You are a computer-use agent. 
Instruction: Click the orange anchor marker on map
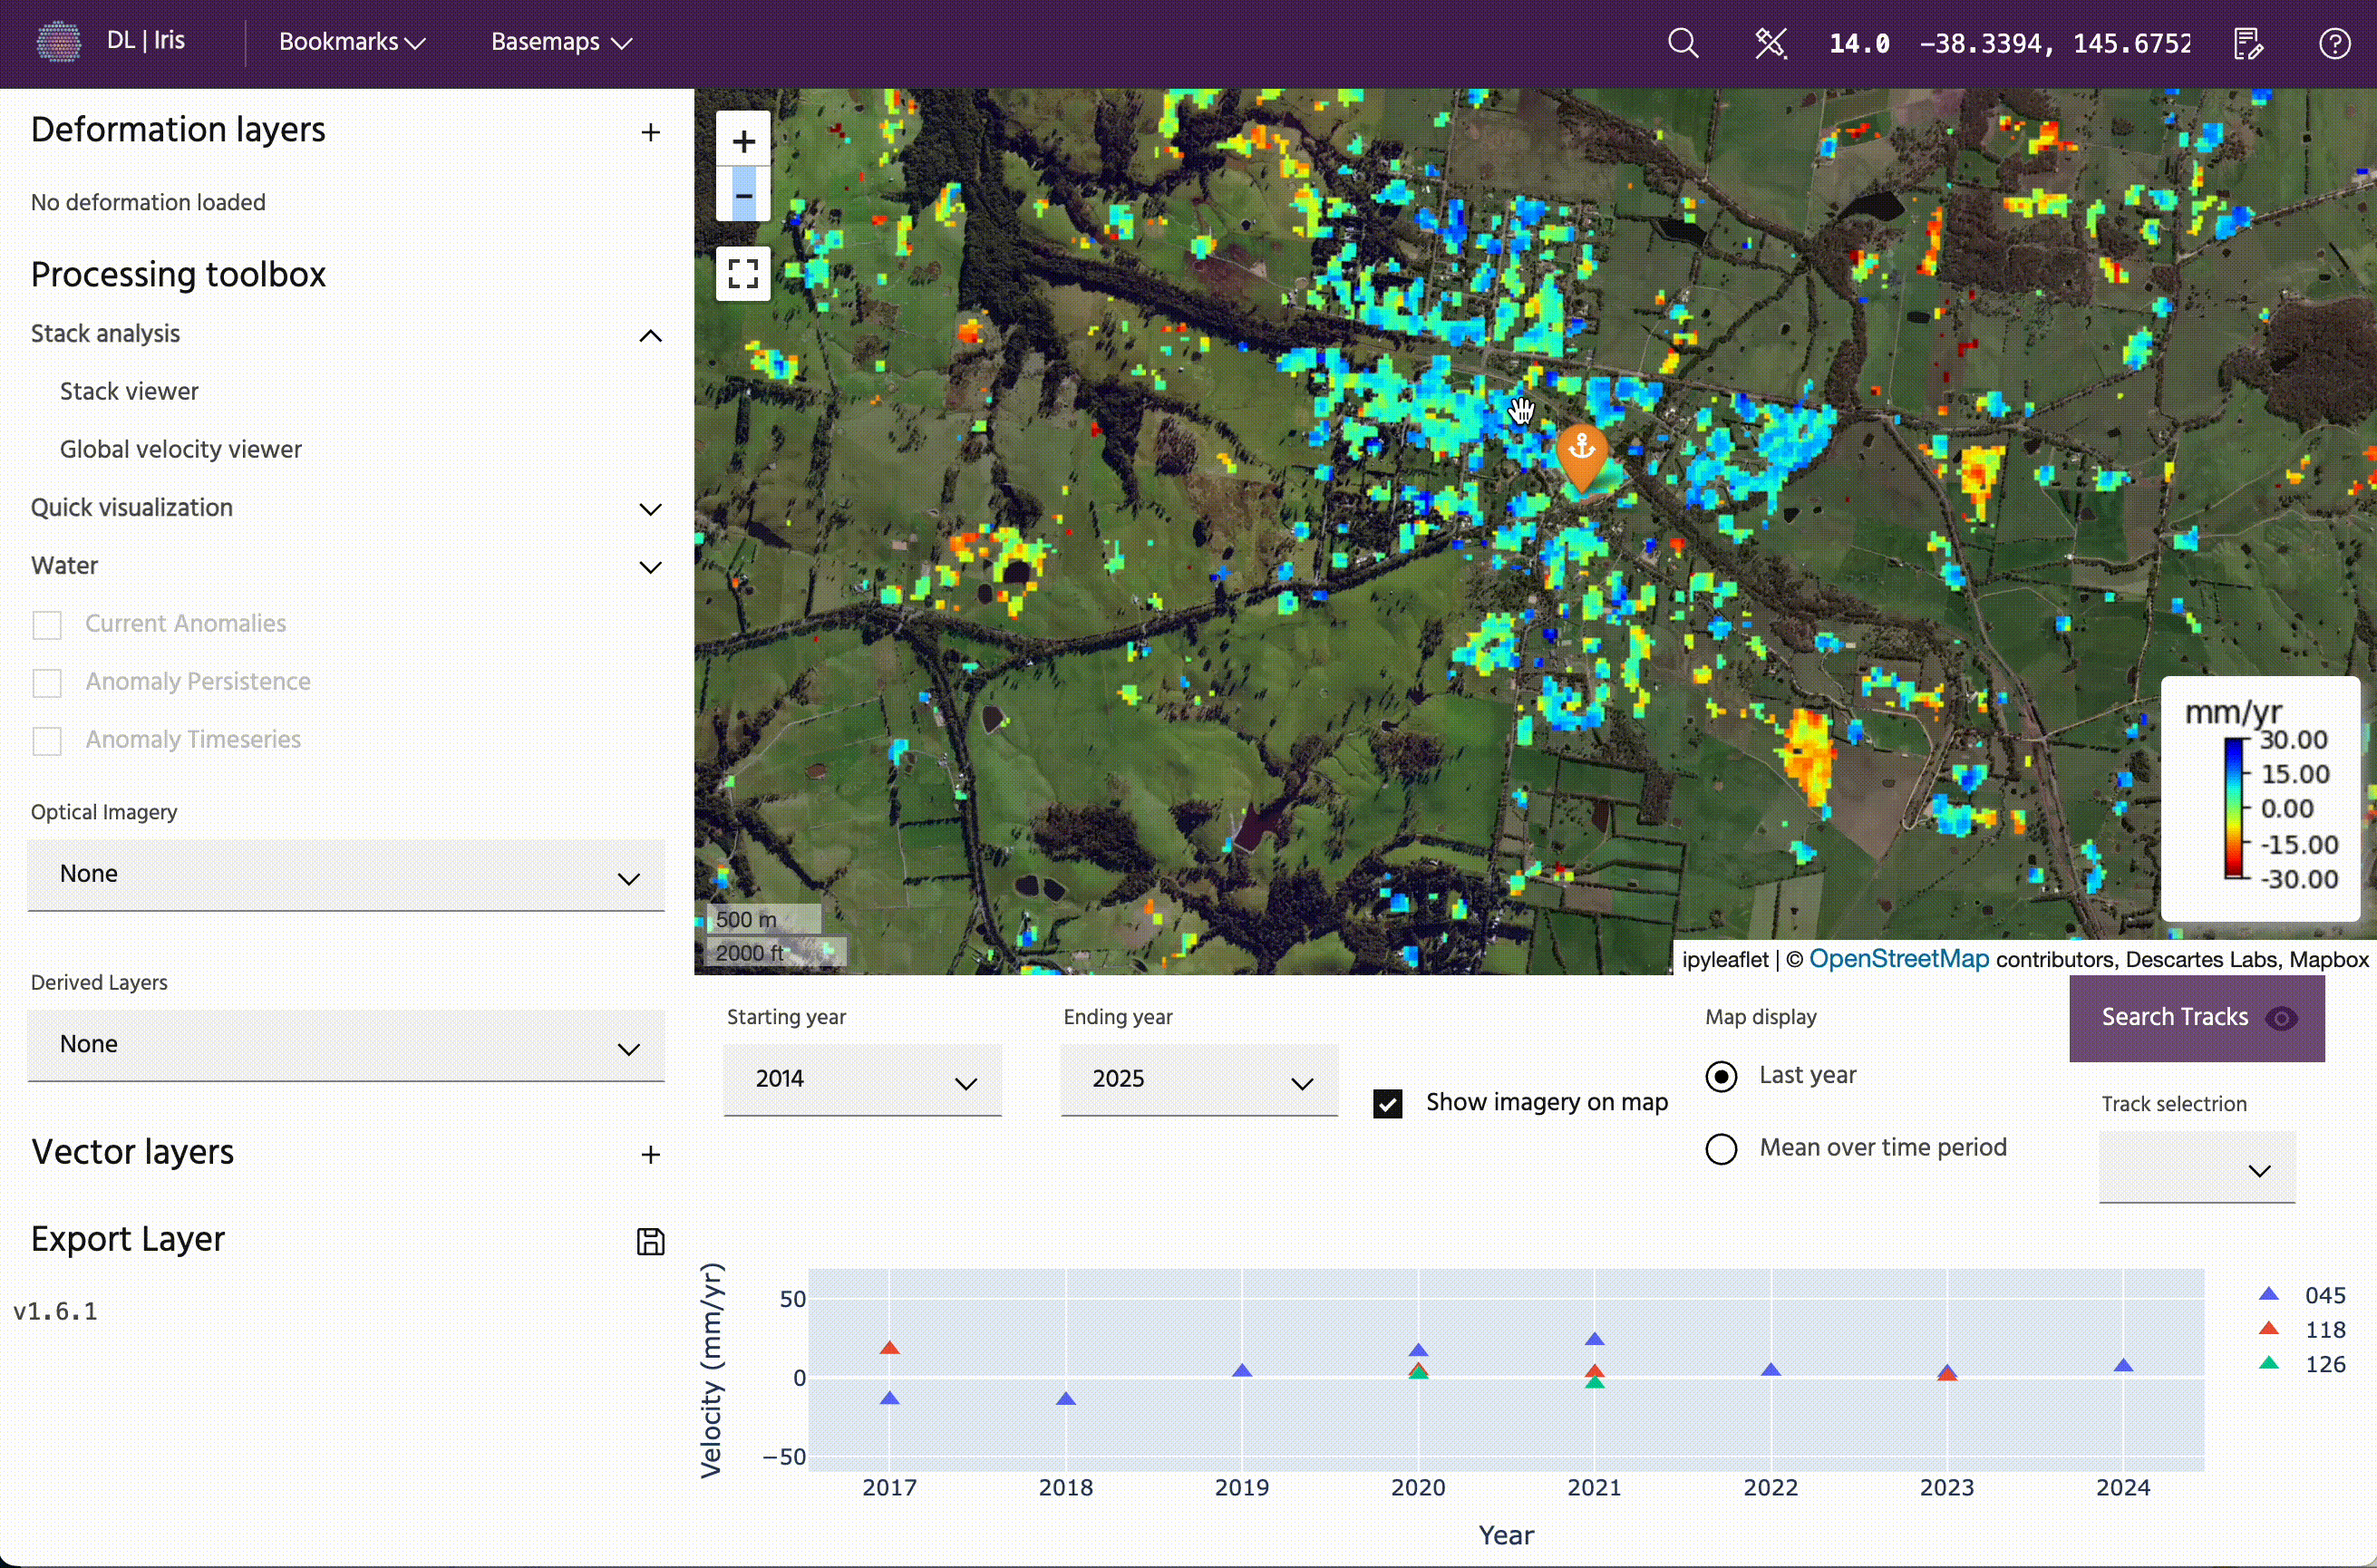tap(1581, 450)
